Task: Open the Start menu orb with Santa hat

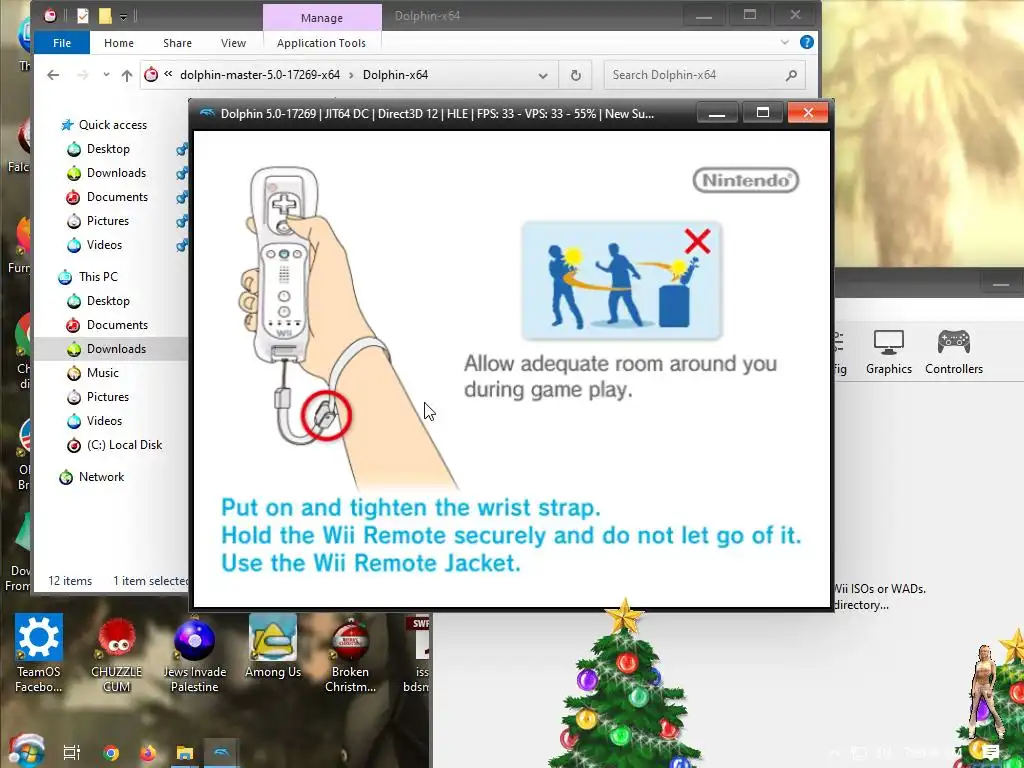Action: click(x=26, y=751)
